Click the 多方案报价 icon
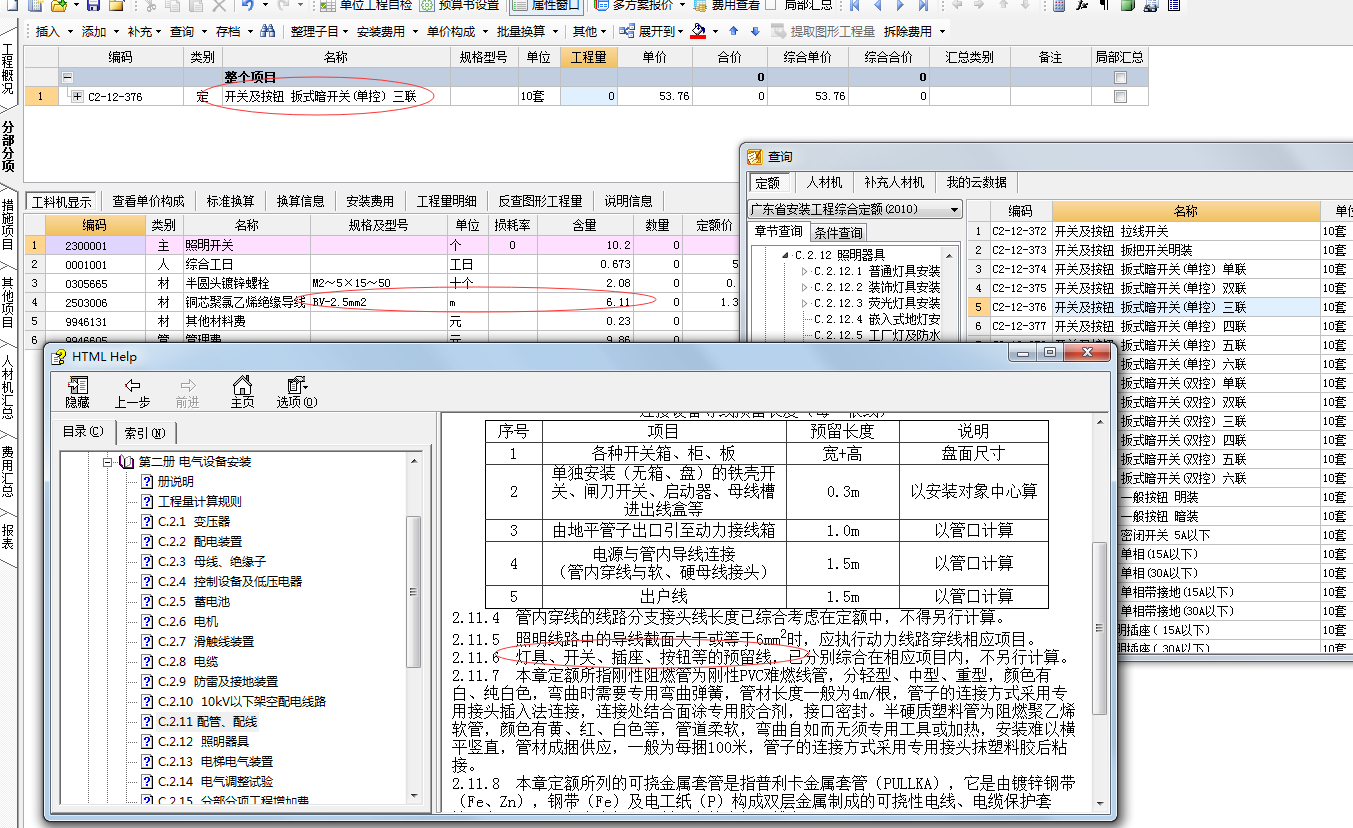The width and height of the screenshot is (1353, 828). coord(602,6)
